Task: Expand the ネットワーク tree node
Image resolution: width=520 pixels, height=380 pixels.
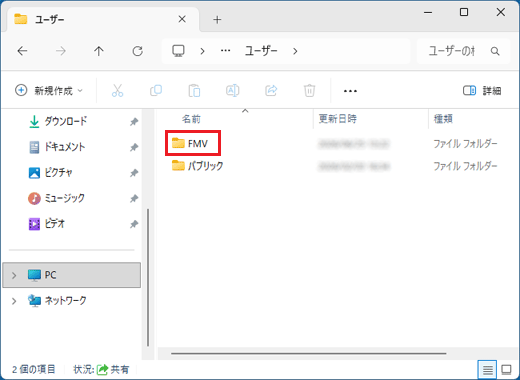Action: 14,301
